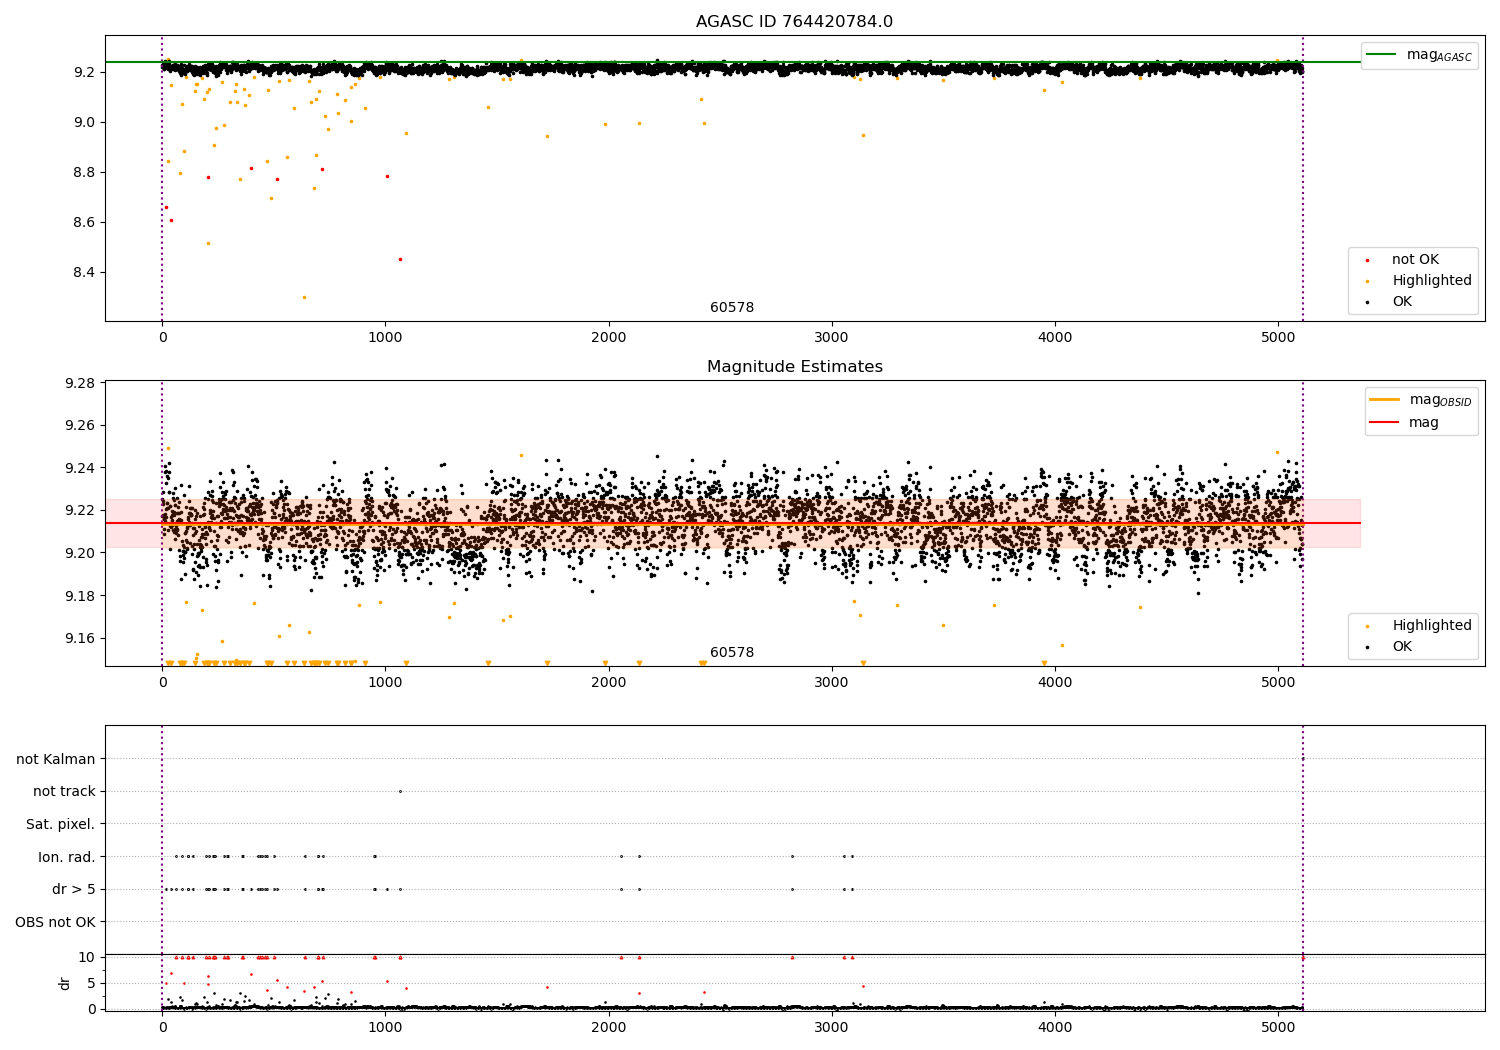Select the orange mag_OBSID legend line sample
The width and height of the screenshot is (1500, 1050).
point(1385,399)
